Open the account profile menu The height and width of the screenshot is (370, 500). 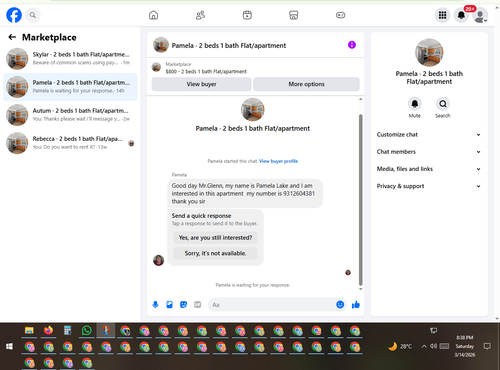point(480,16)
